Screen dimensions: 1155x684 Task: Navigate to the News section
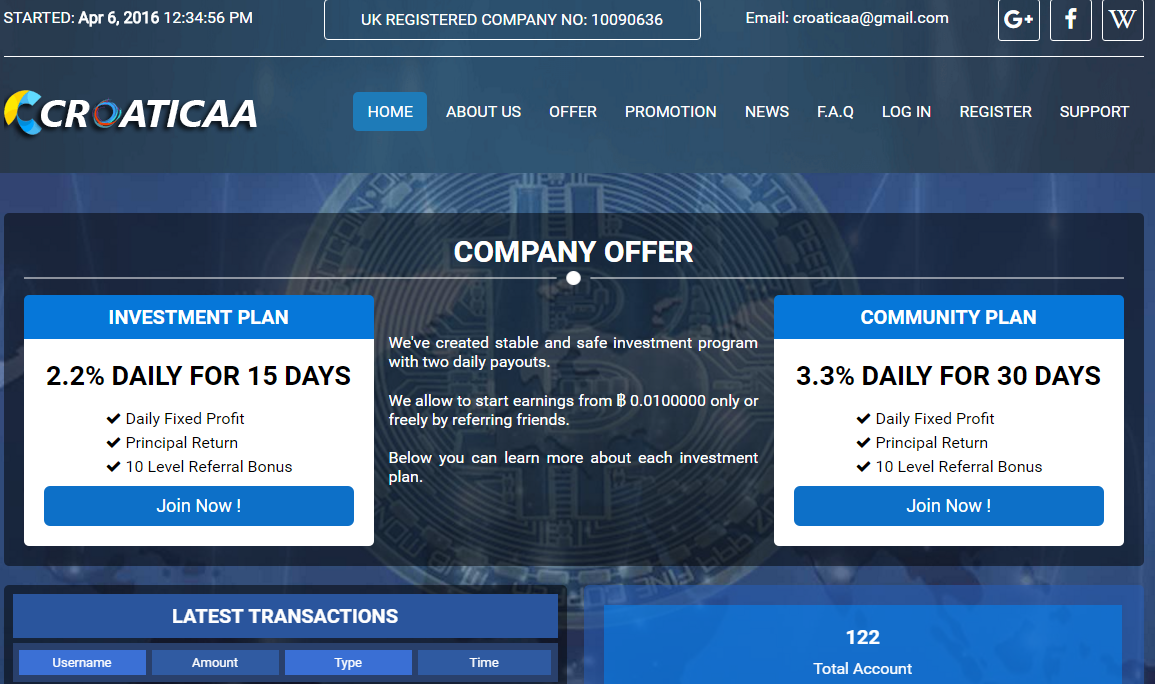(767, 112)
